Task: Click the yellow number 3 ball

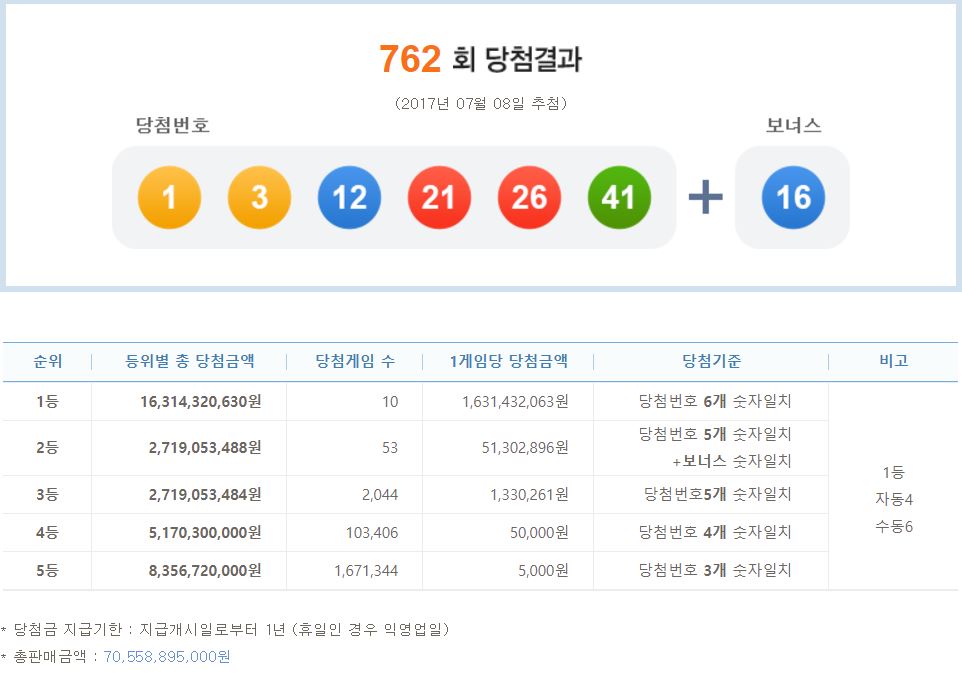Action: point(259,197)
